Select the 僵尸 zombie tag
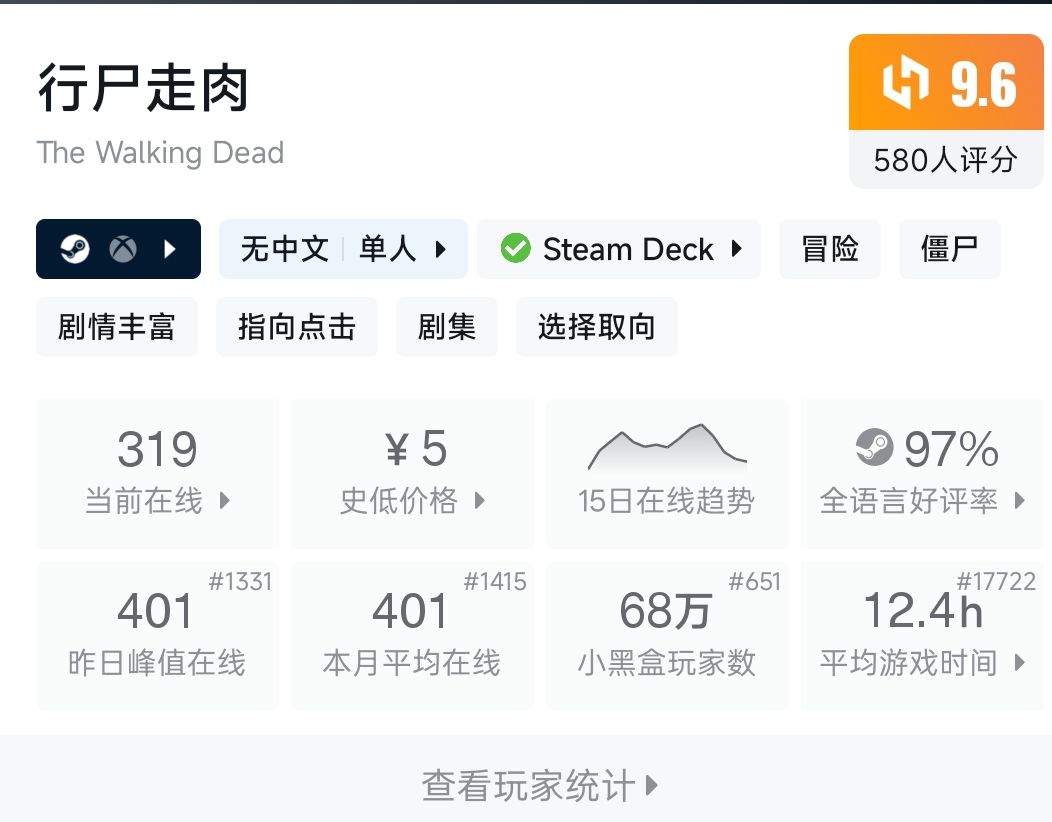Image resolution: width=1052 pixels, height=822 pixels. pos(949,249)
